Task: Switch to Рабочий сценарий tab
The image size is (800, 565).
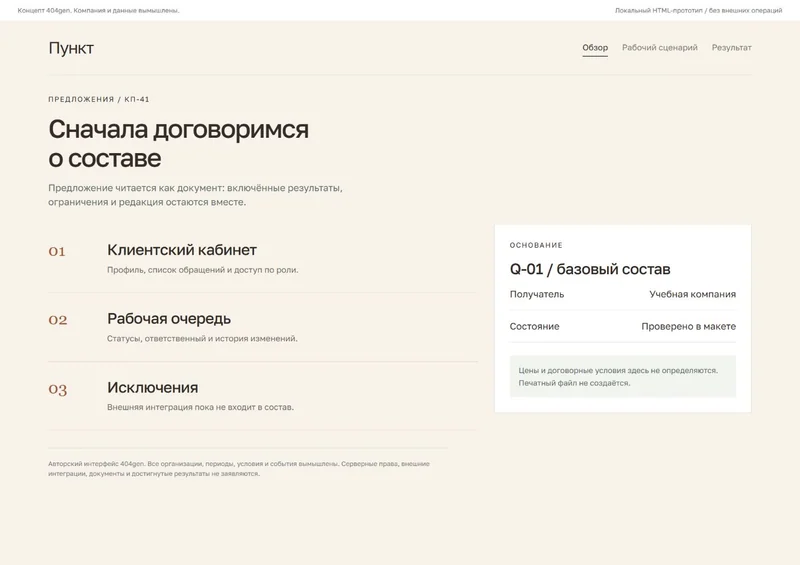Action: pyautogui.click(x=659, y=47)
